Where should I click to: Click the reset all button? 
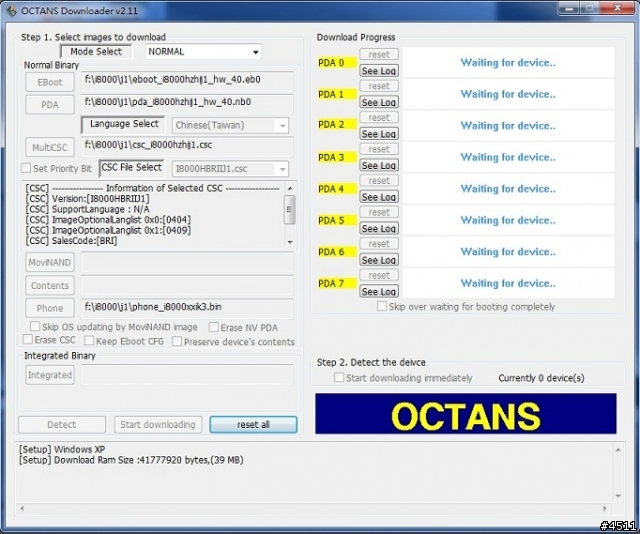click(253, 425)
